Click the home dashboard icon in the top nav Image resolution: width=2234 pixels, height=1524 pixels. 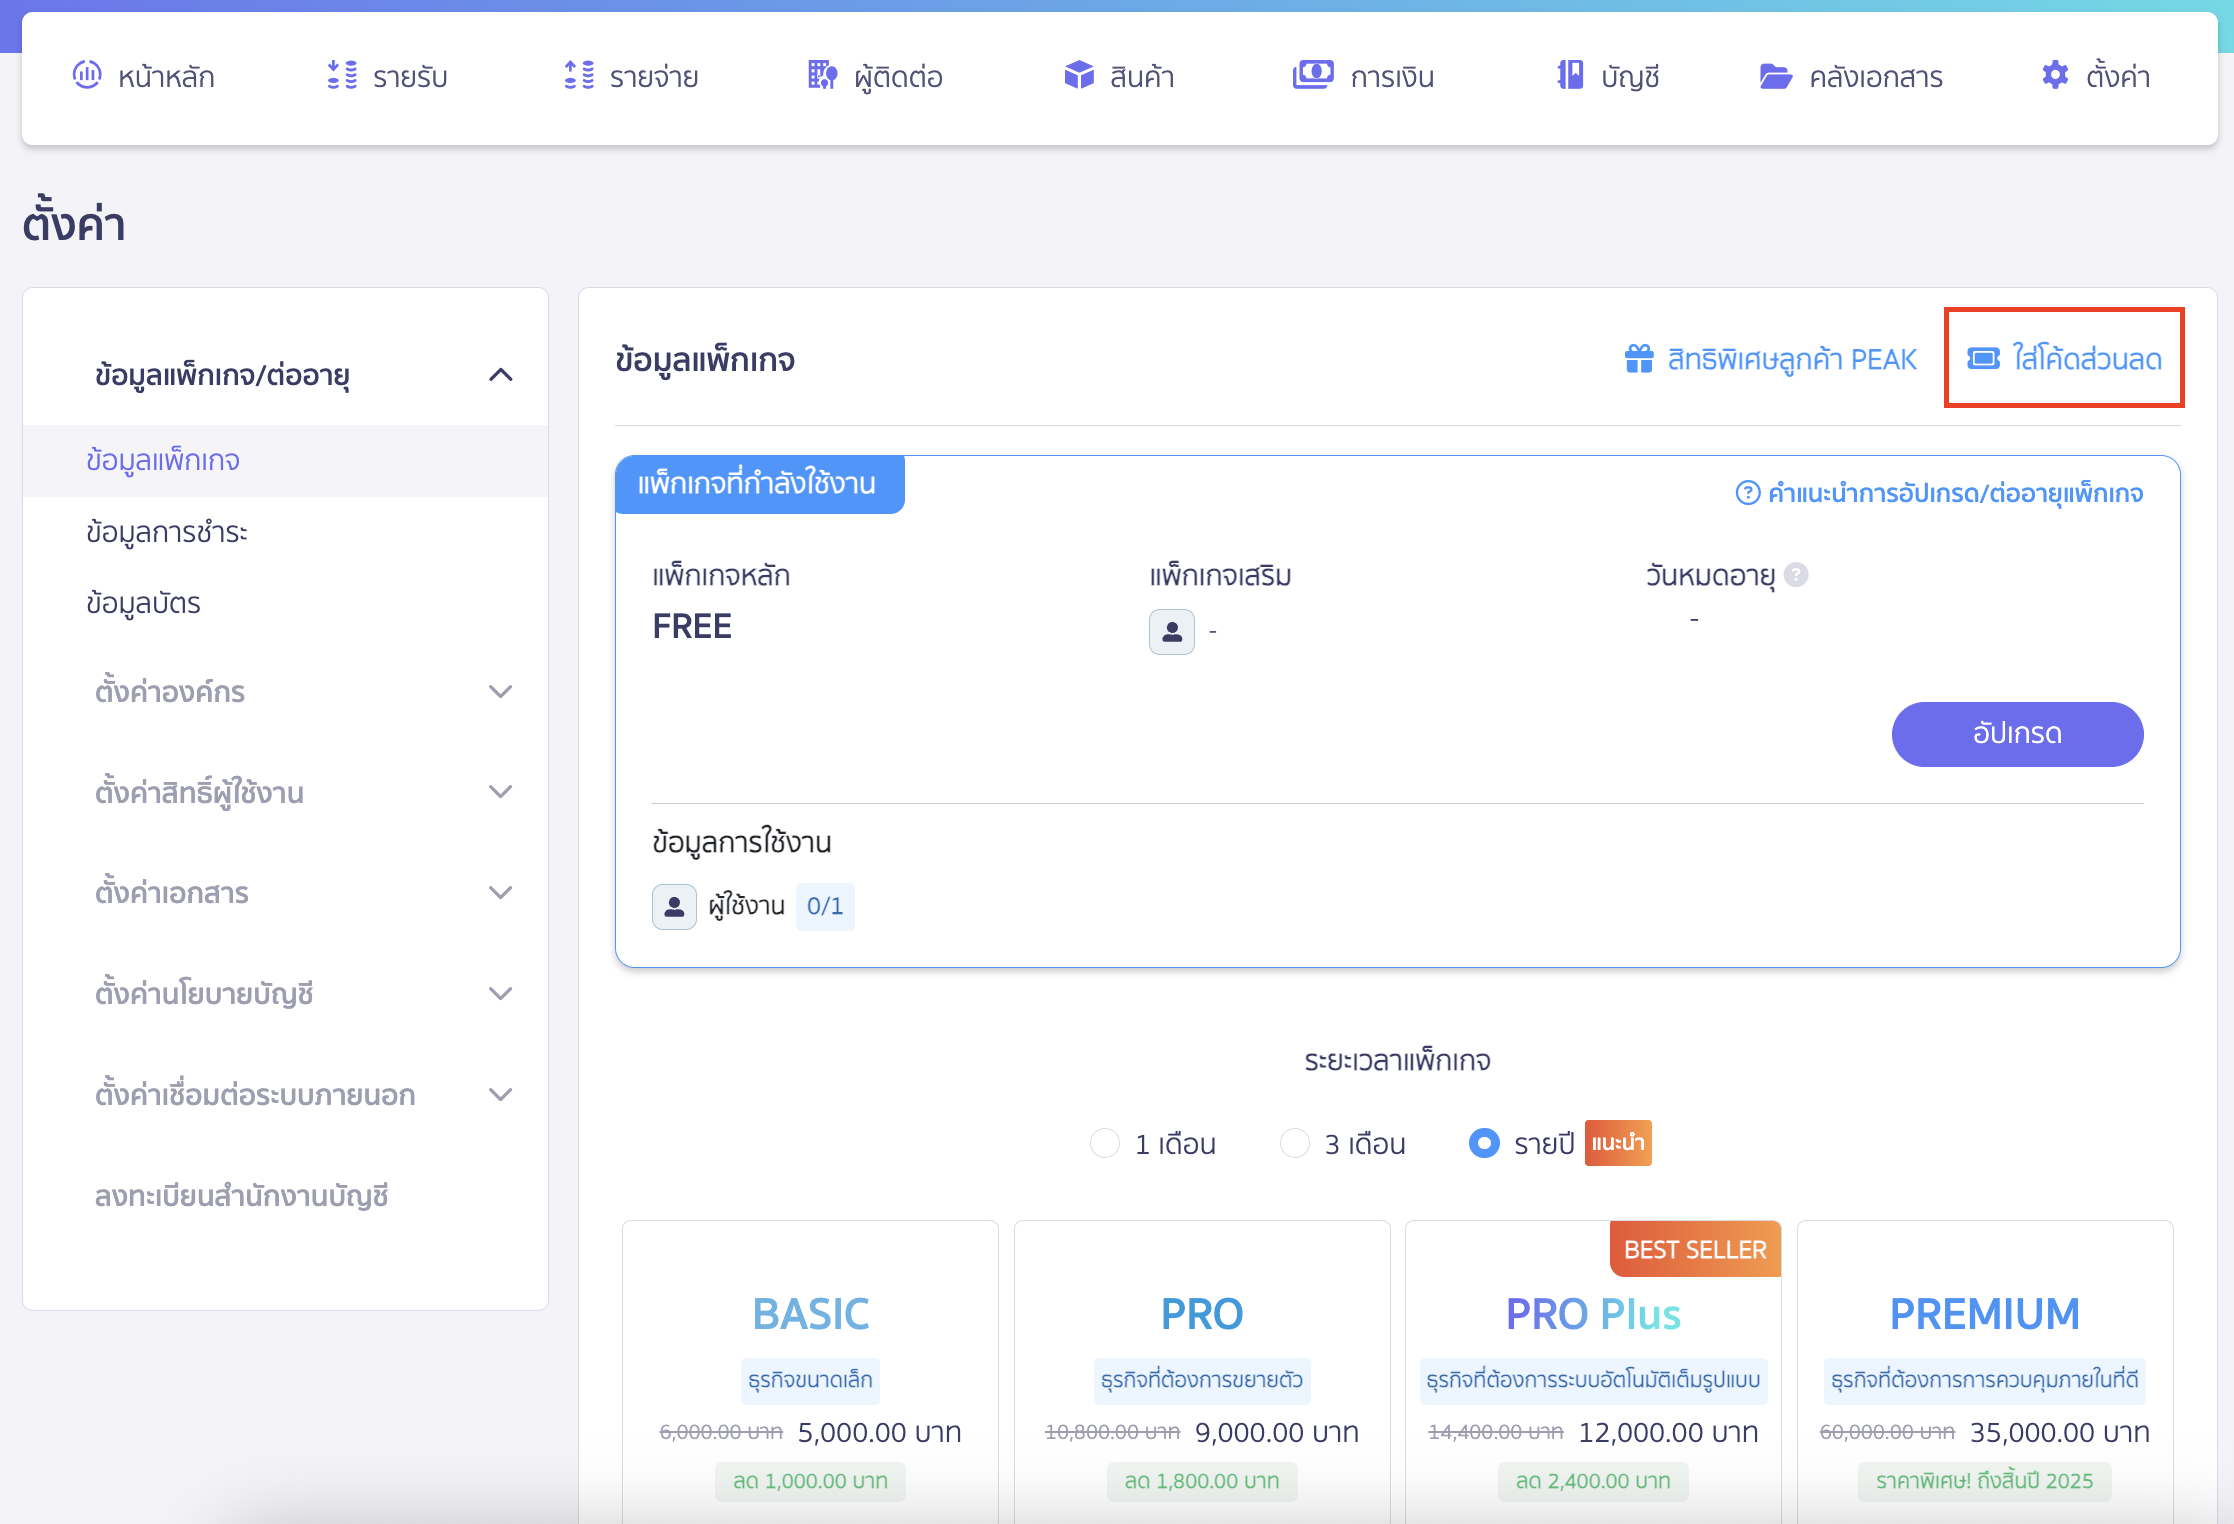tap(87, 75)
